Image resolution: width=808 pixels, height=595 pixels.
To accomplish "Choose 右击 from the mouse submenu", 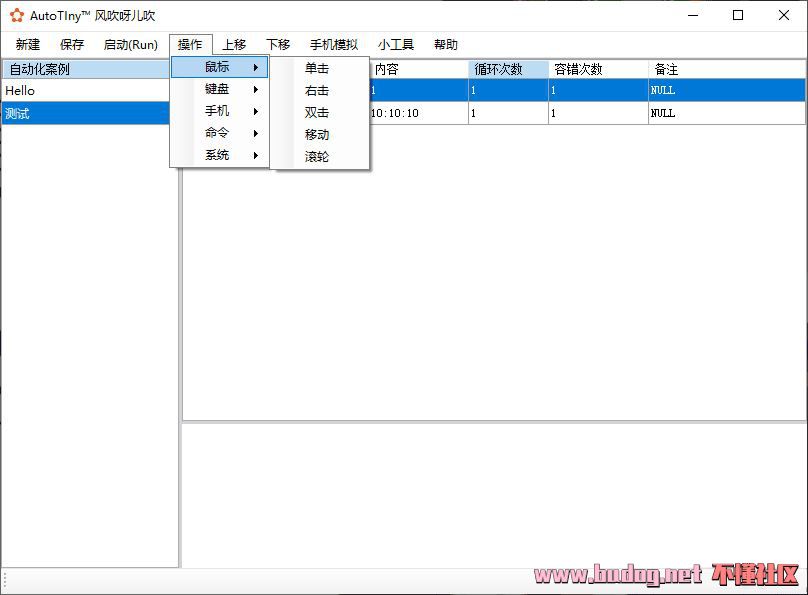I will pos(317,91).
